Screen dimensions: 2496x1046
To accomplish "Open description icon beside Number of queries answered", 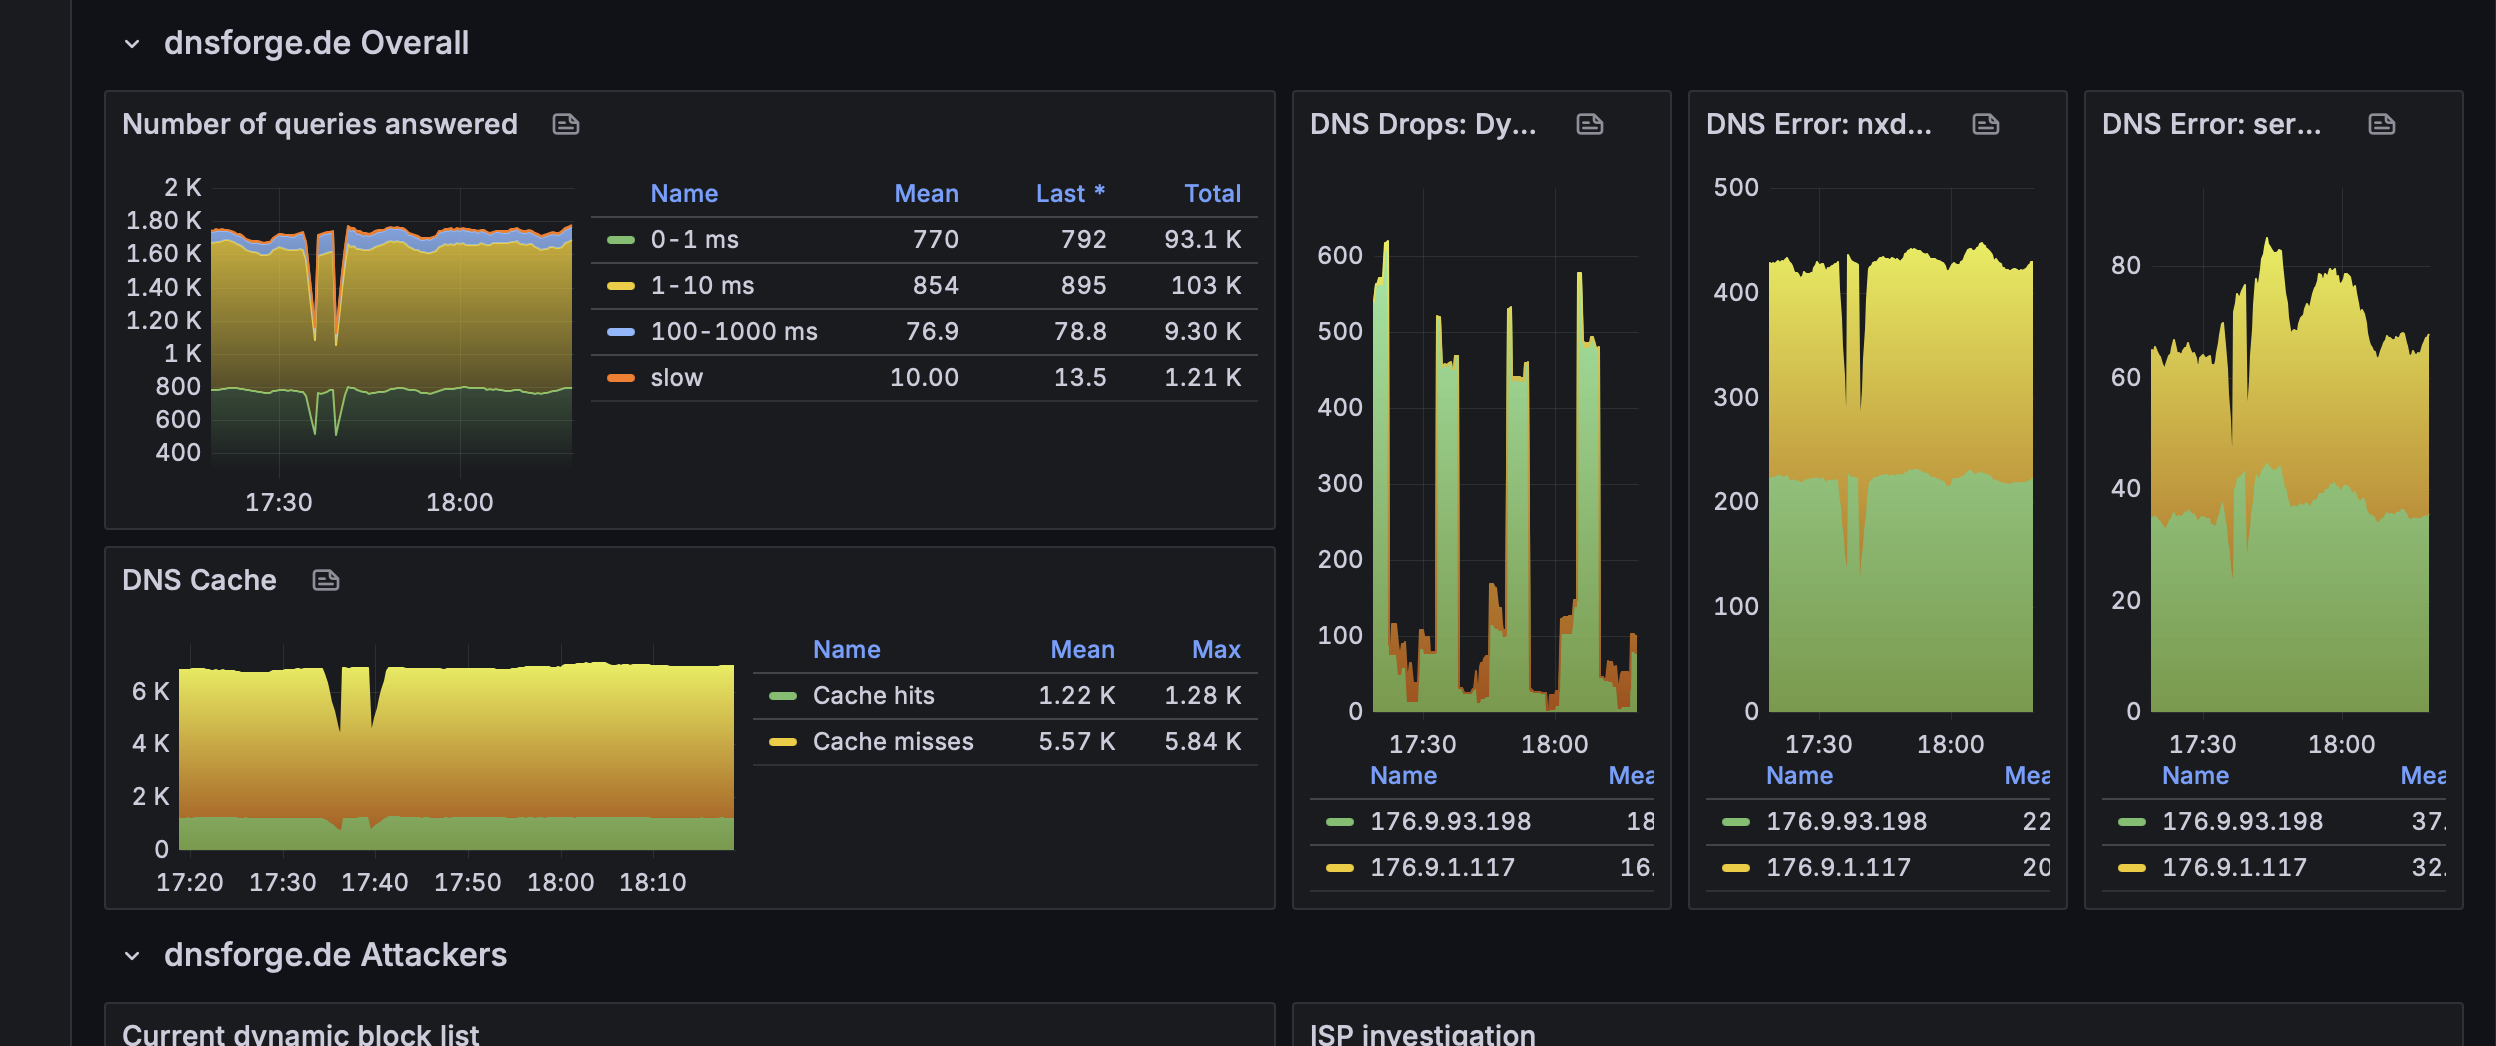I will click(x=566, y=124).
